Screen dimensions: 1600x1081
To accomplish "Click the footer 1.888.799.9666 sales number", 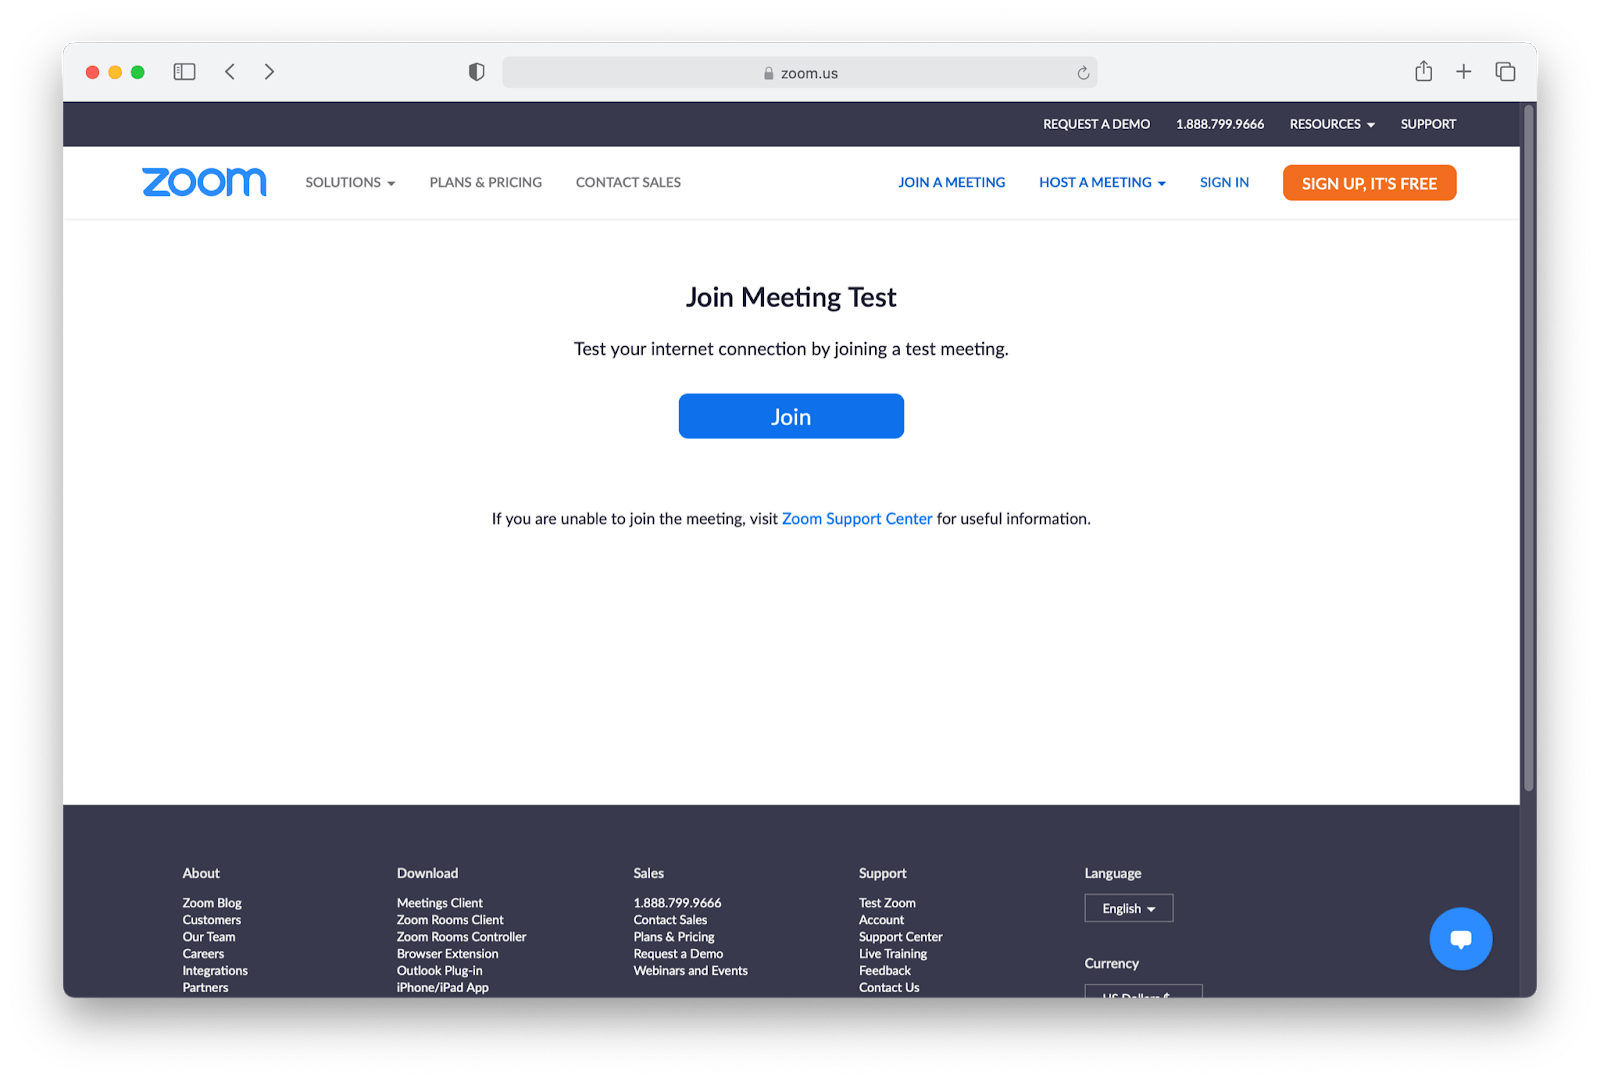I will point(677,903).
